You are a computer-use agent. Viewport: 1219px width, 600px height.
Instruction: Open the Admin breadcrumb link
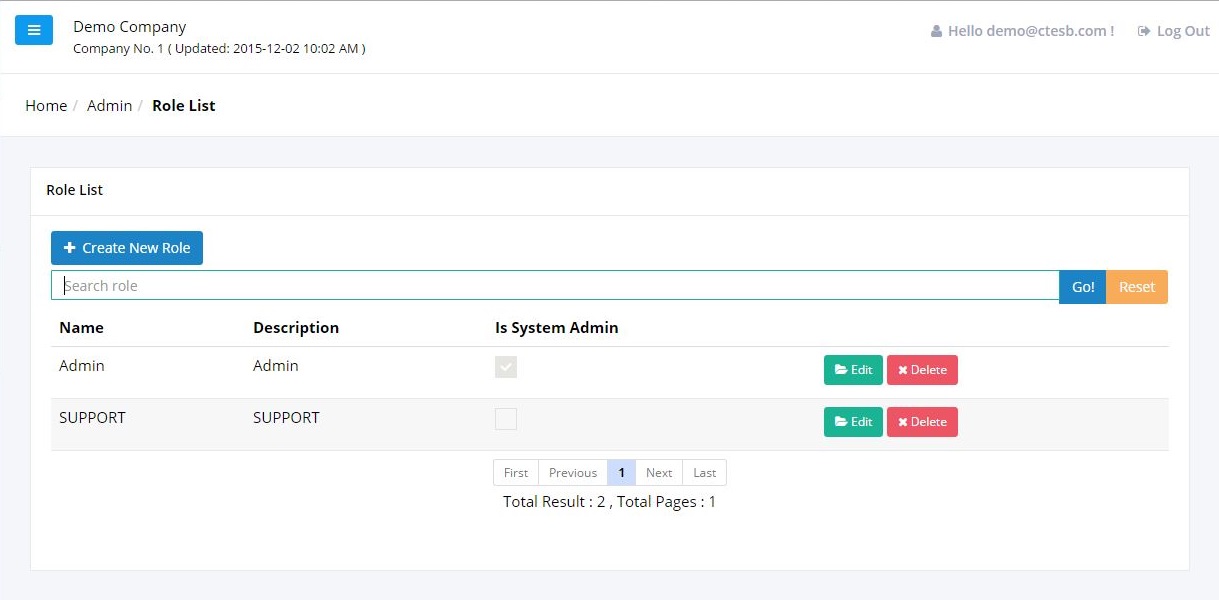coord(109,105)
